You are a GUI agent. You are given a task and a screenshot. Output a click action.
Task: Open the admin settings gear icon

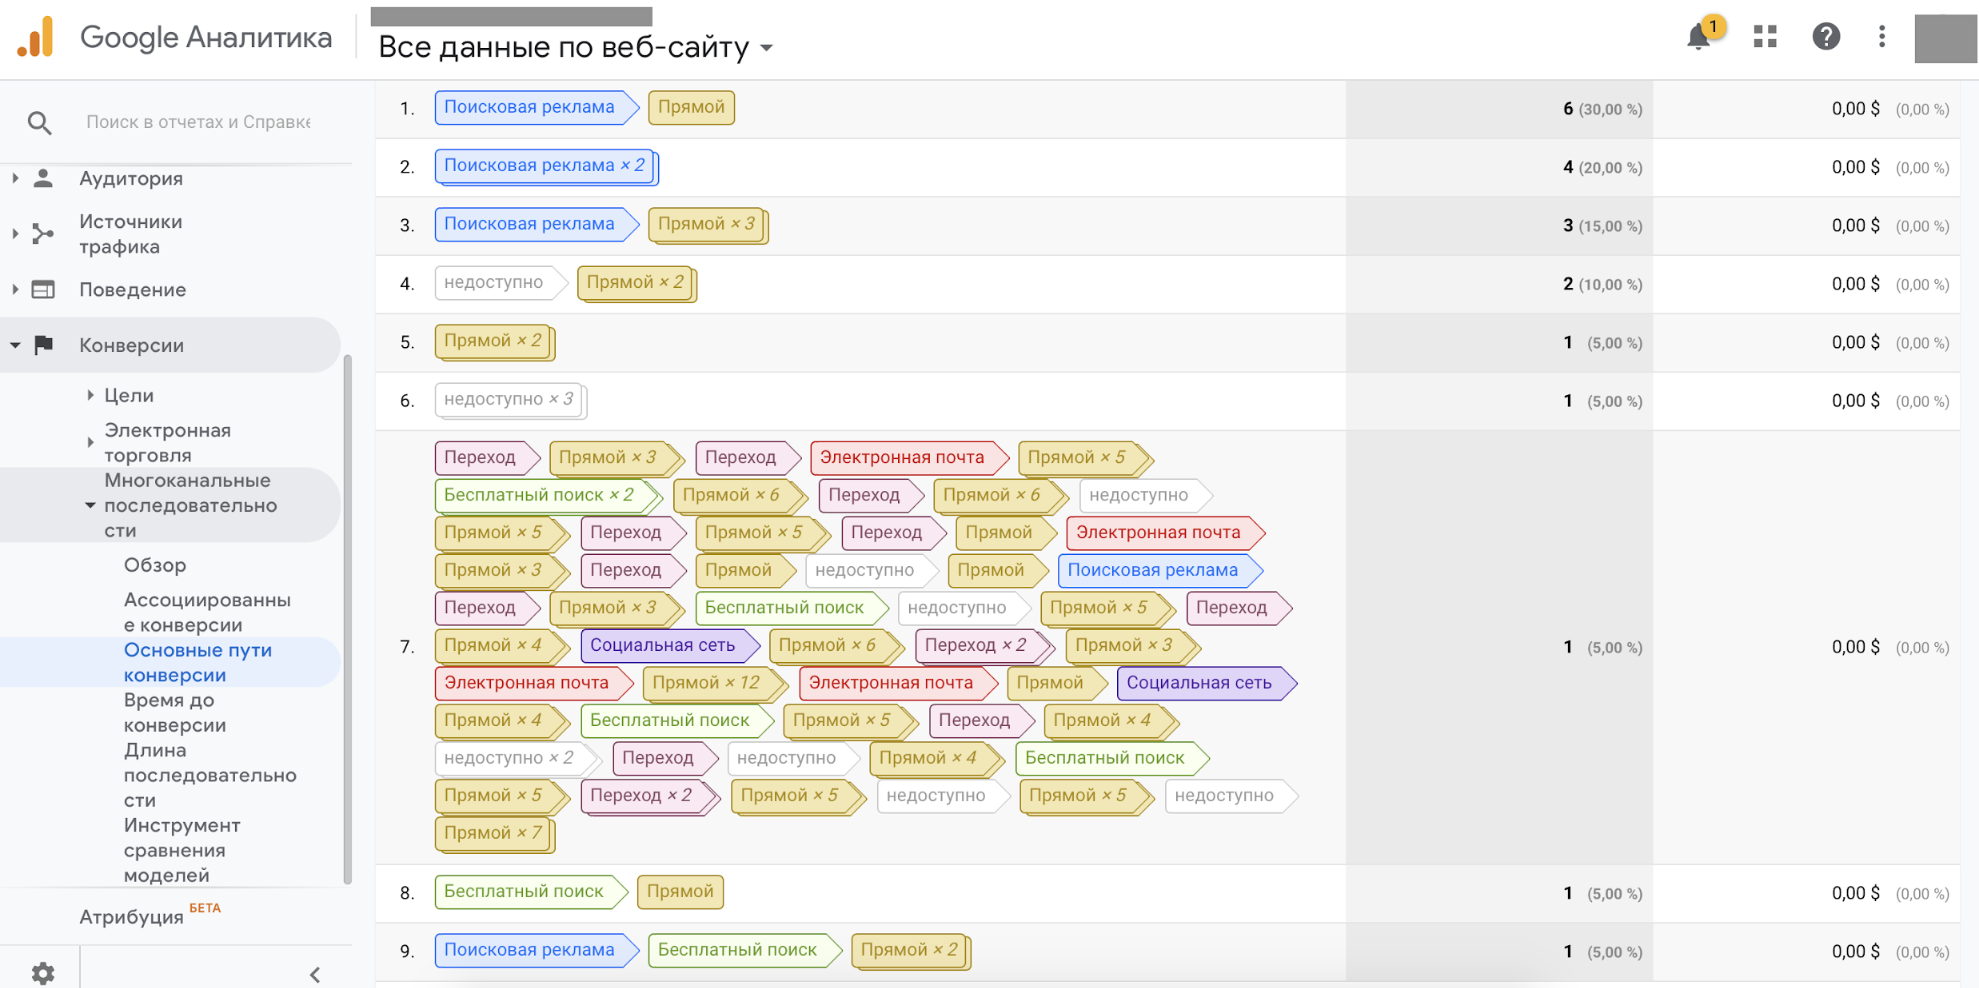point(43,972)
